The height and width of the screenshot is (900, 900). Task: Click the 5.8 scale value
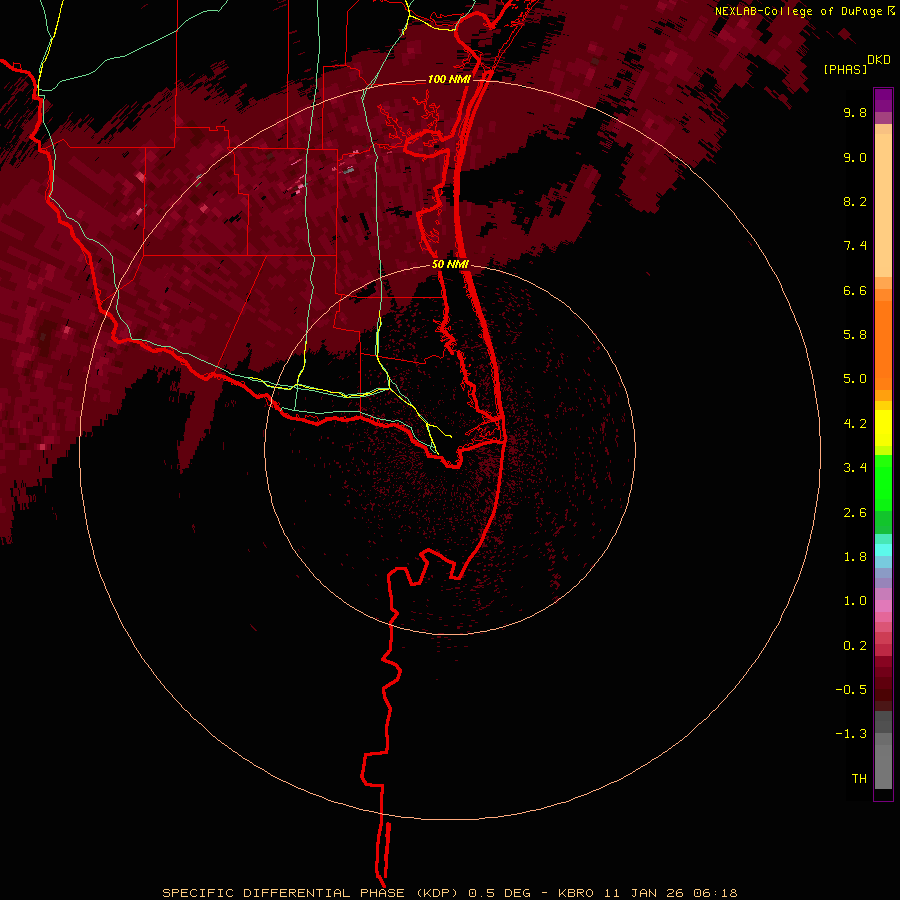click(855, 335)
